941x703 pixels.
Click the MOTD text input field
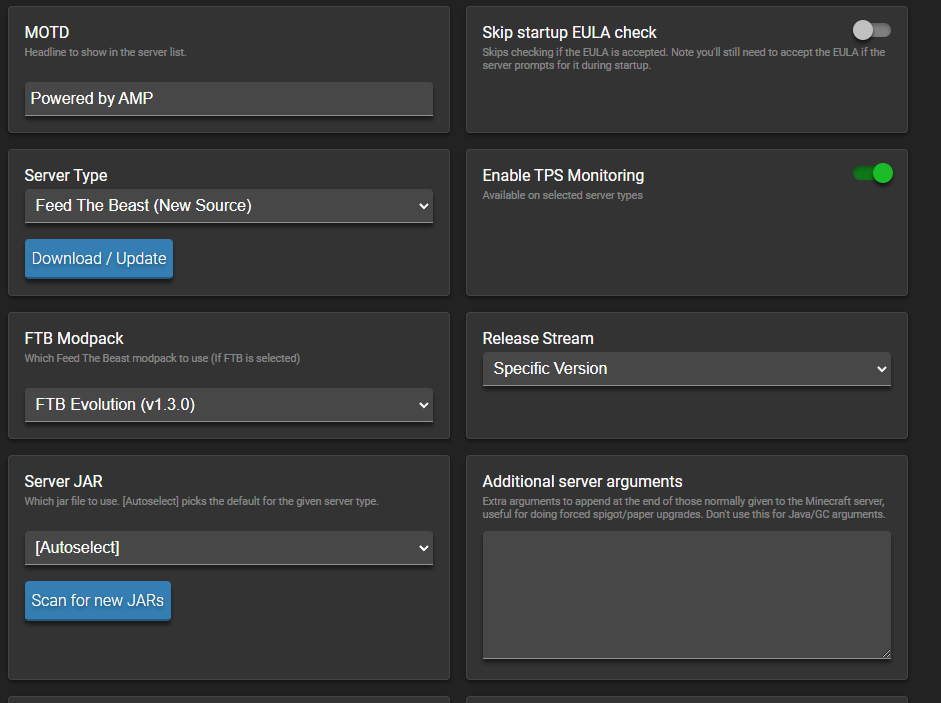[228, 98]
